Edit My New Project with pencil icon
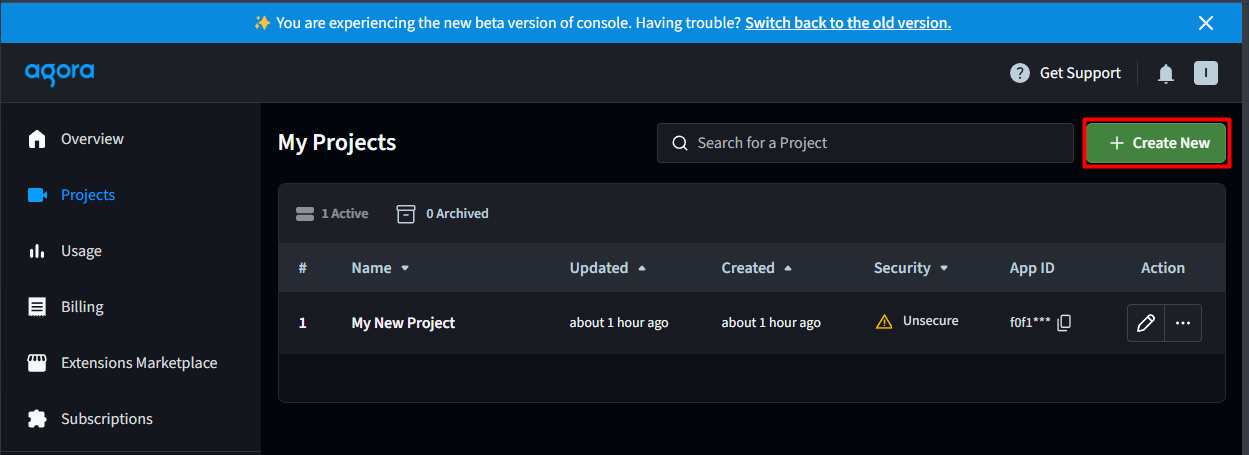 (1146, 323)
